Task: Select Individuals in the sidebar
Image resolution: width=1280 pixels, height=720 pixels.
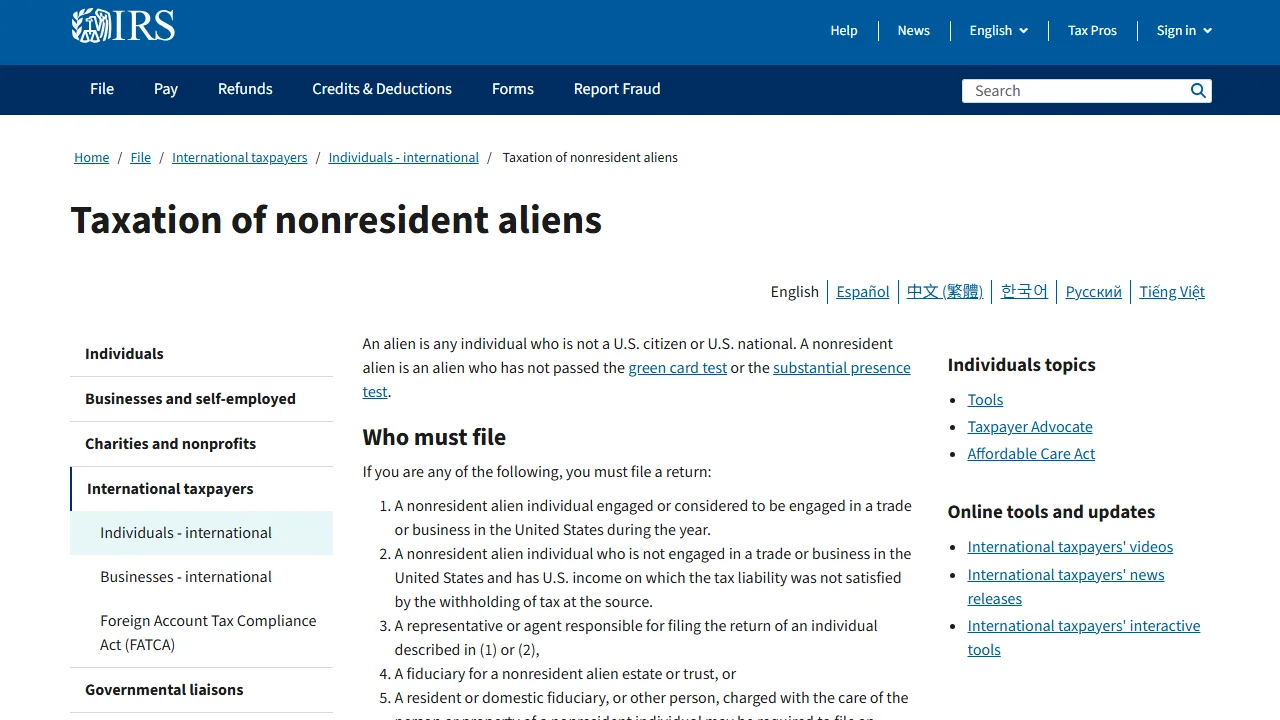Action: (x=201, y=354)
